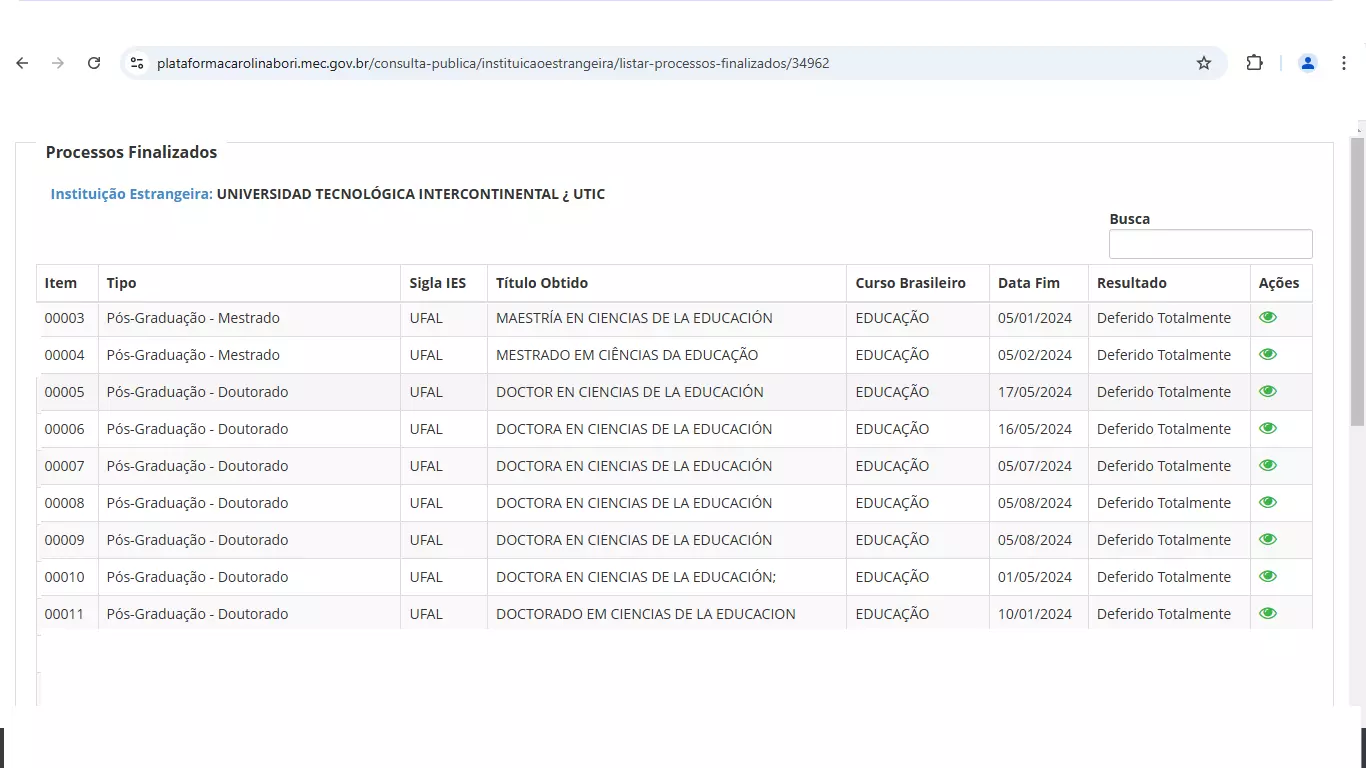Click the Processos Finalizados heading
1366x768 pixels.
coord(131,152)
